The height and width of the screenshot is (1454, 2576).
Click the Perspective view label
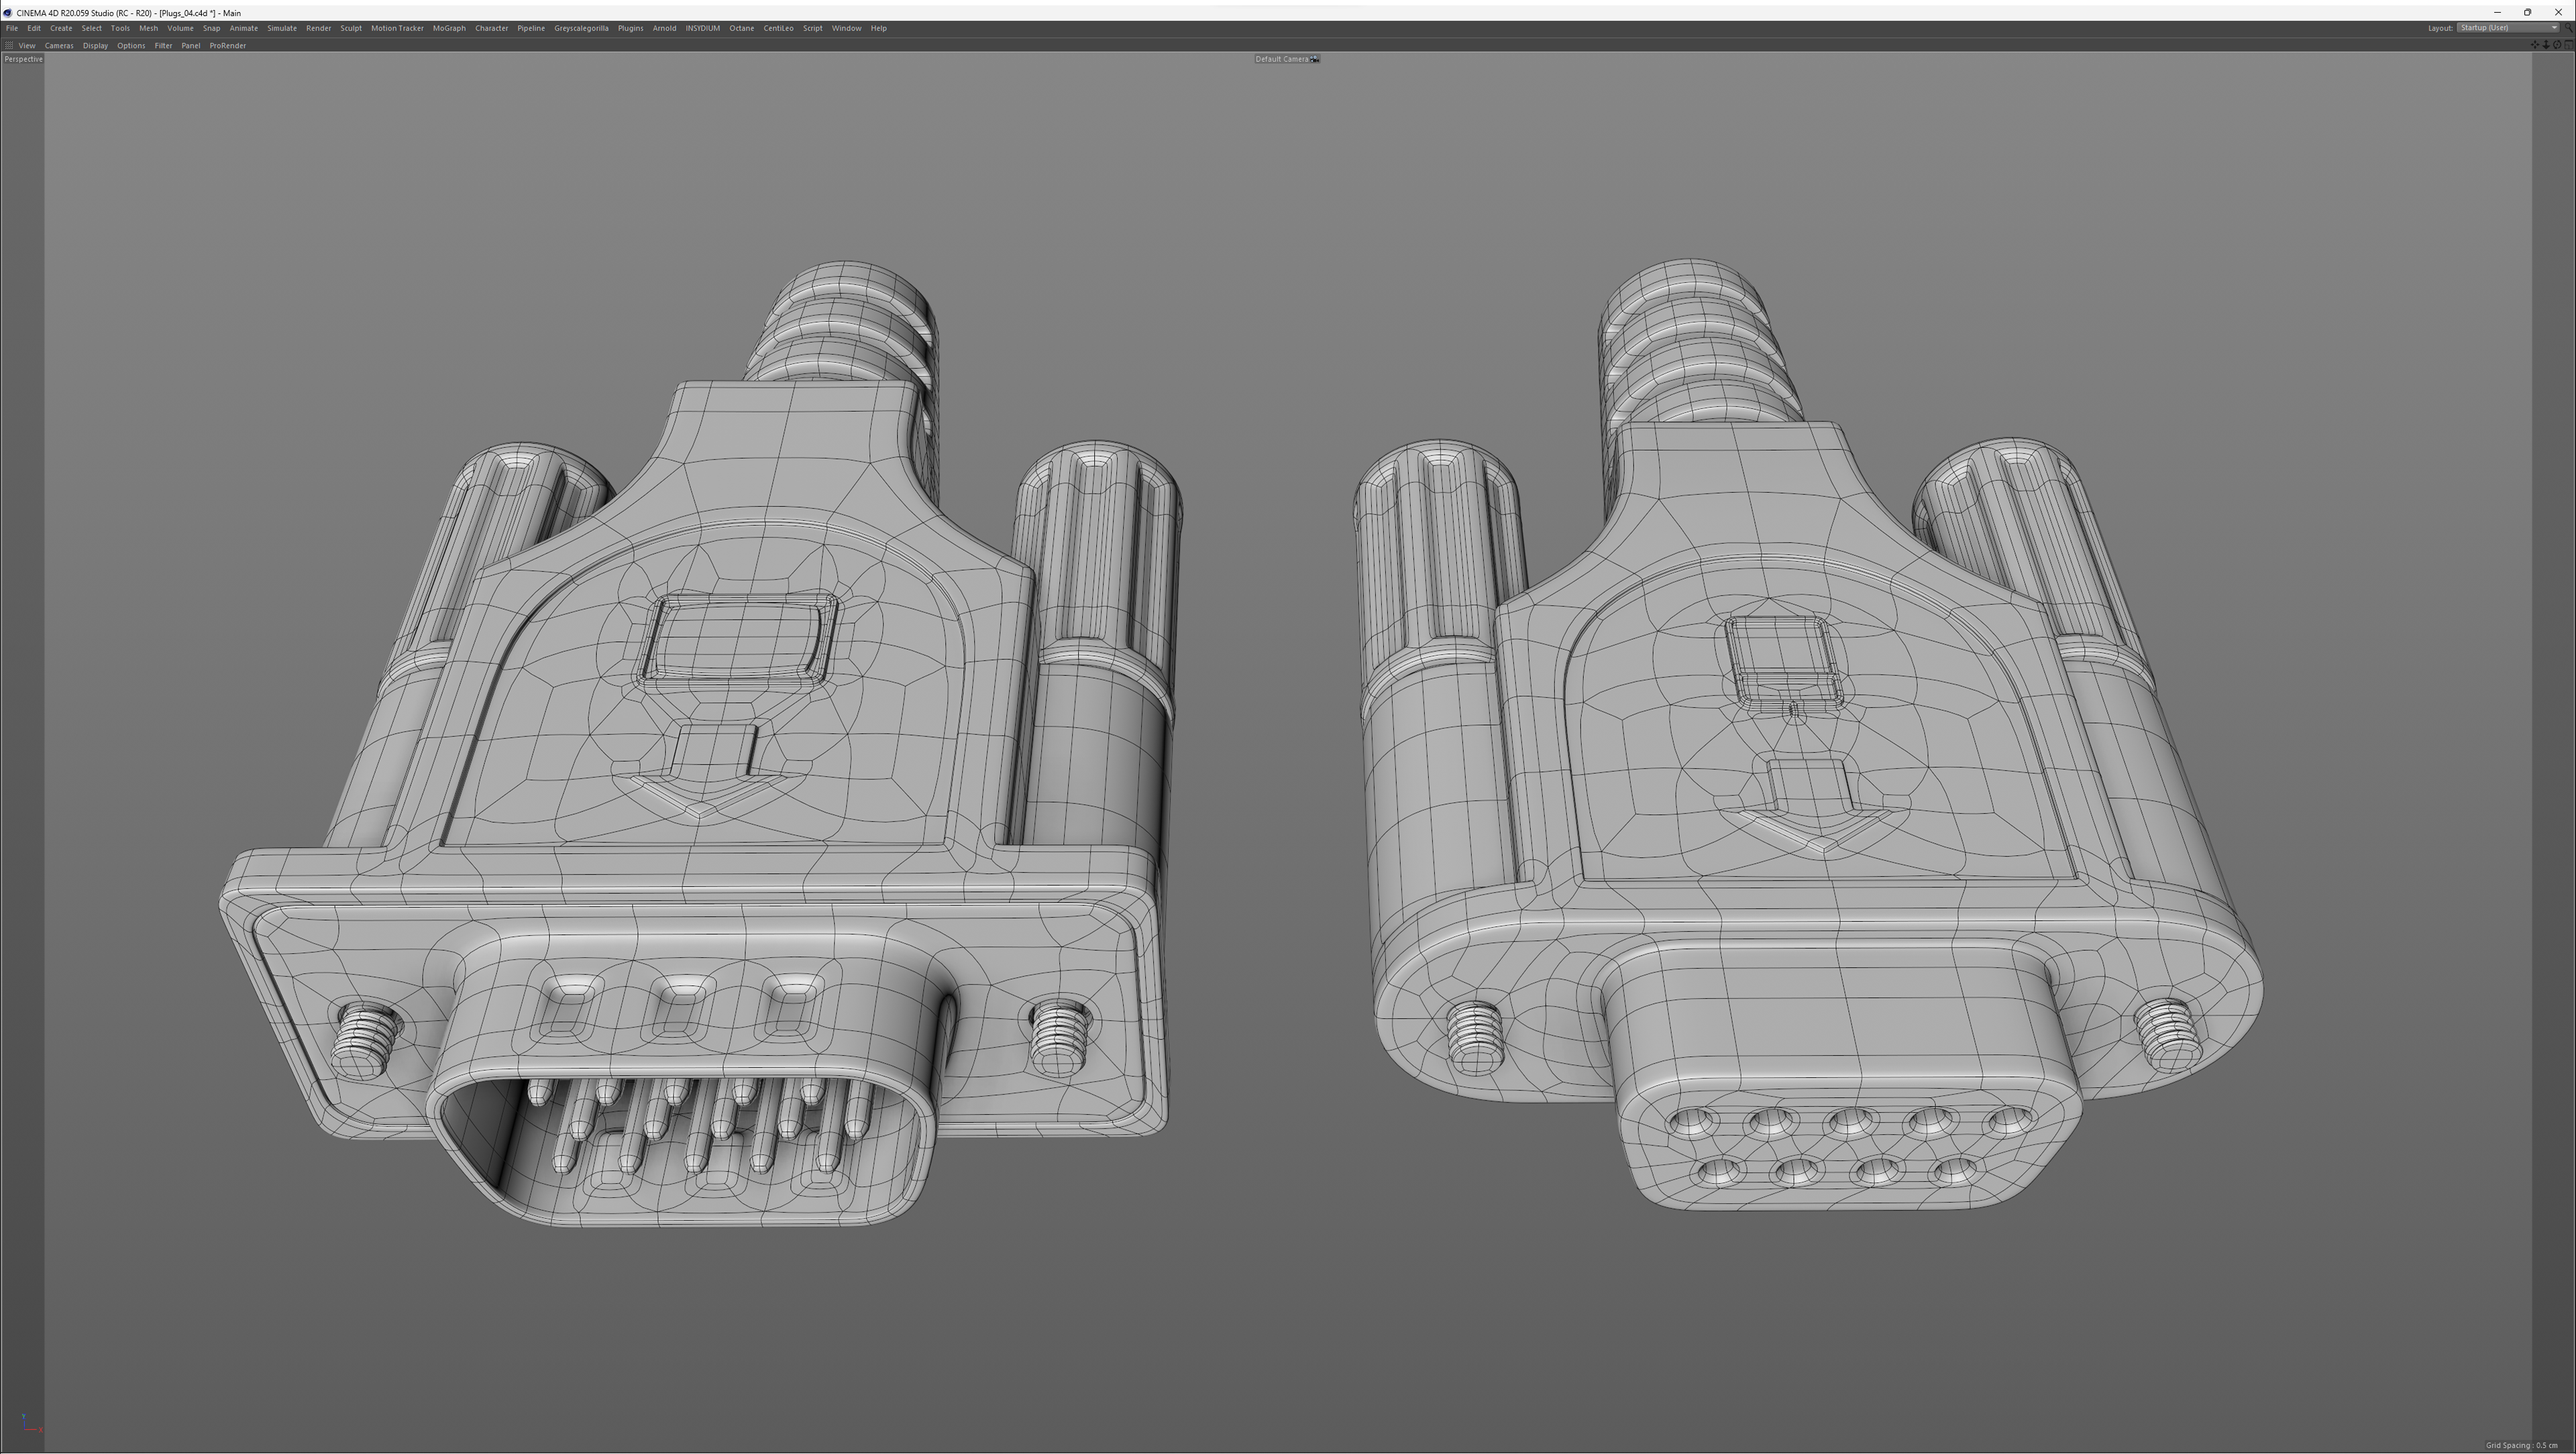pyautogui.click(x=23, y=59)
